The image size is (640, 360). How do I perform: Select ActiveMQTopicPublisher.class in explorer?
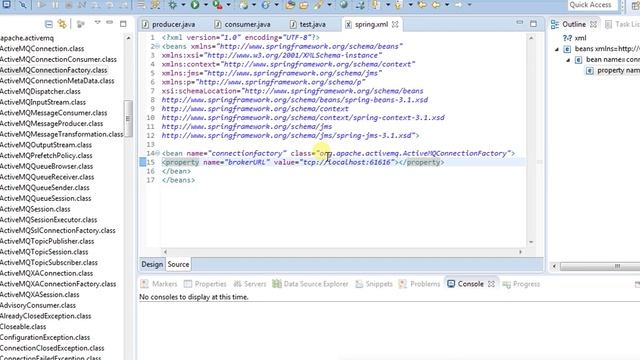47,241
